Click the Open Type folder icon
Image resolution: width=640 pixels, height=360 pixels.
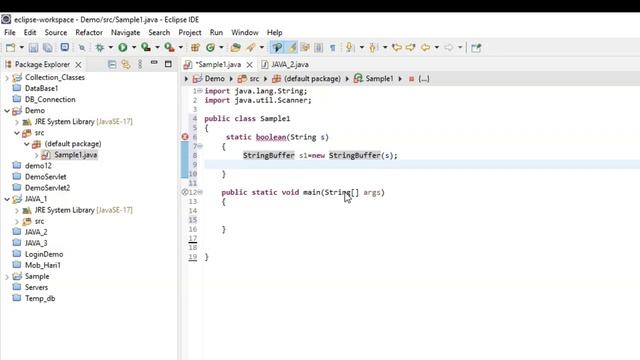[235, 48]
